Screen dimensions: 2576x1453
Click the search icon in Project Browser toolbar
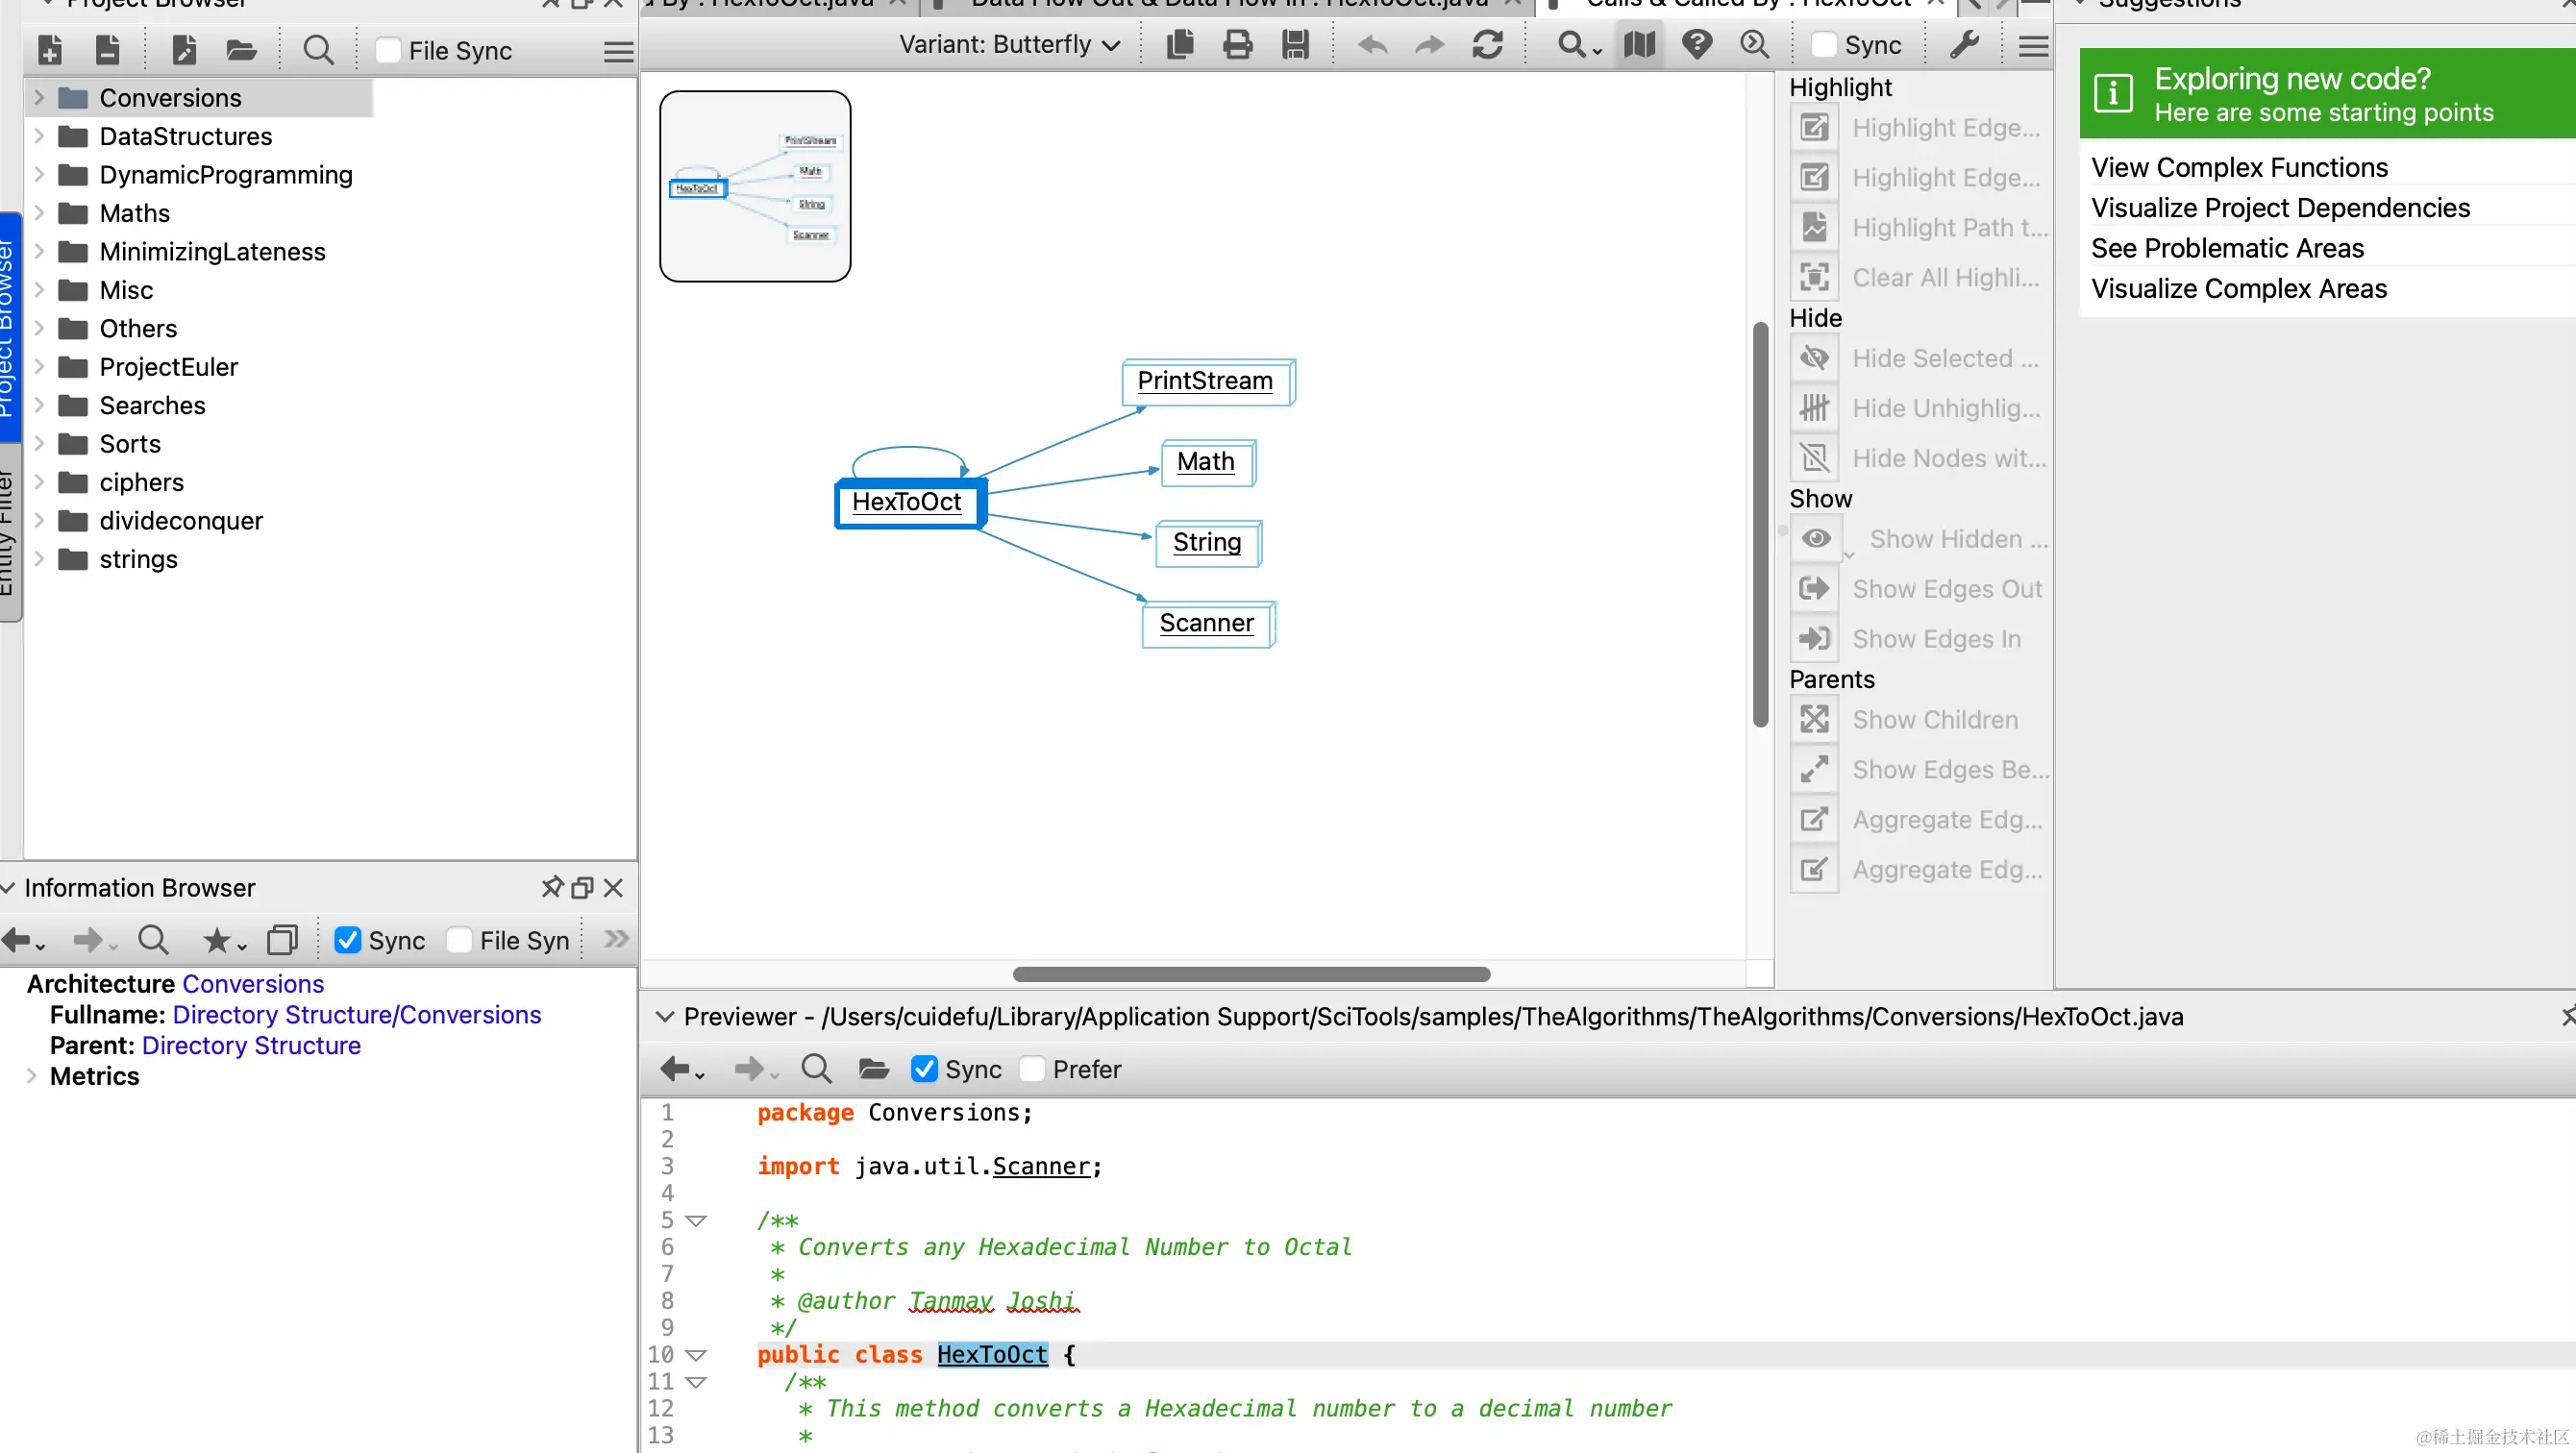click(318, 49)
